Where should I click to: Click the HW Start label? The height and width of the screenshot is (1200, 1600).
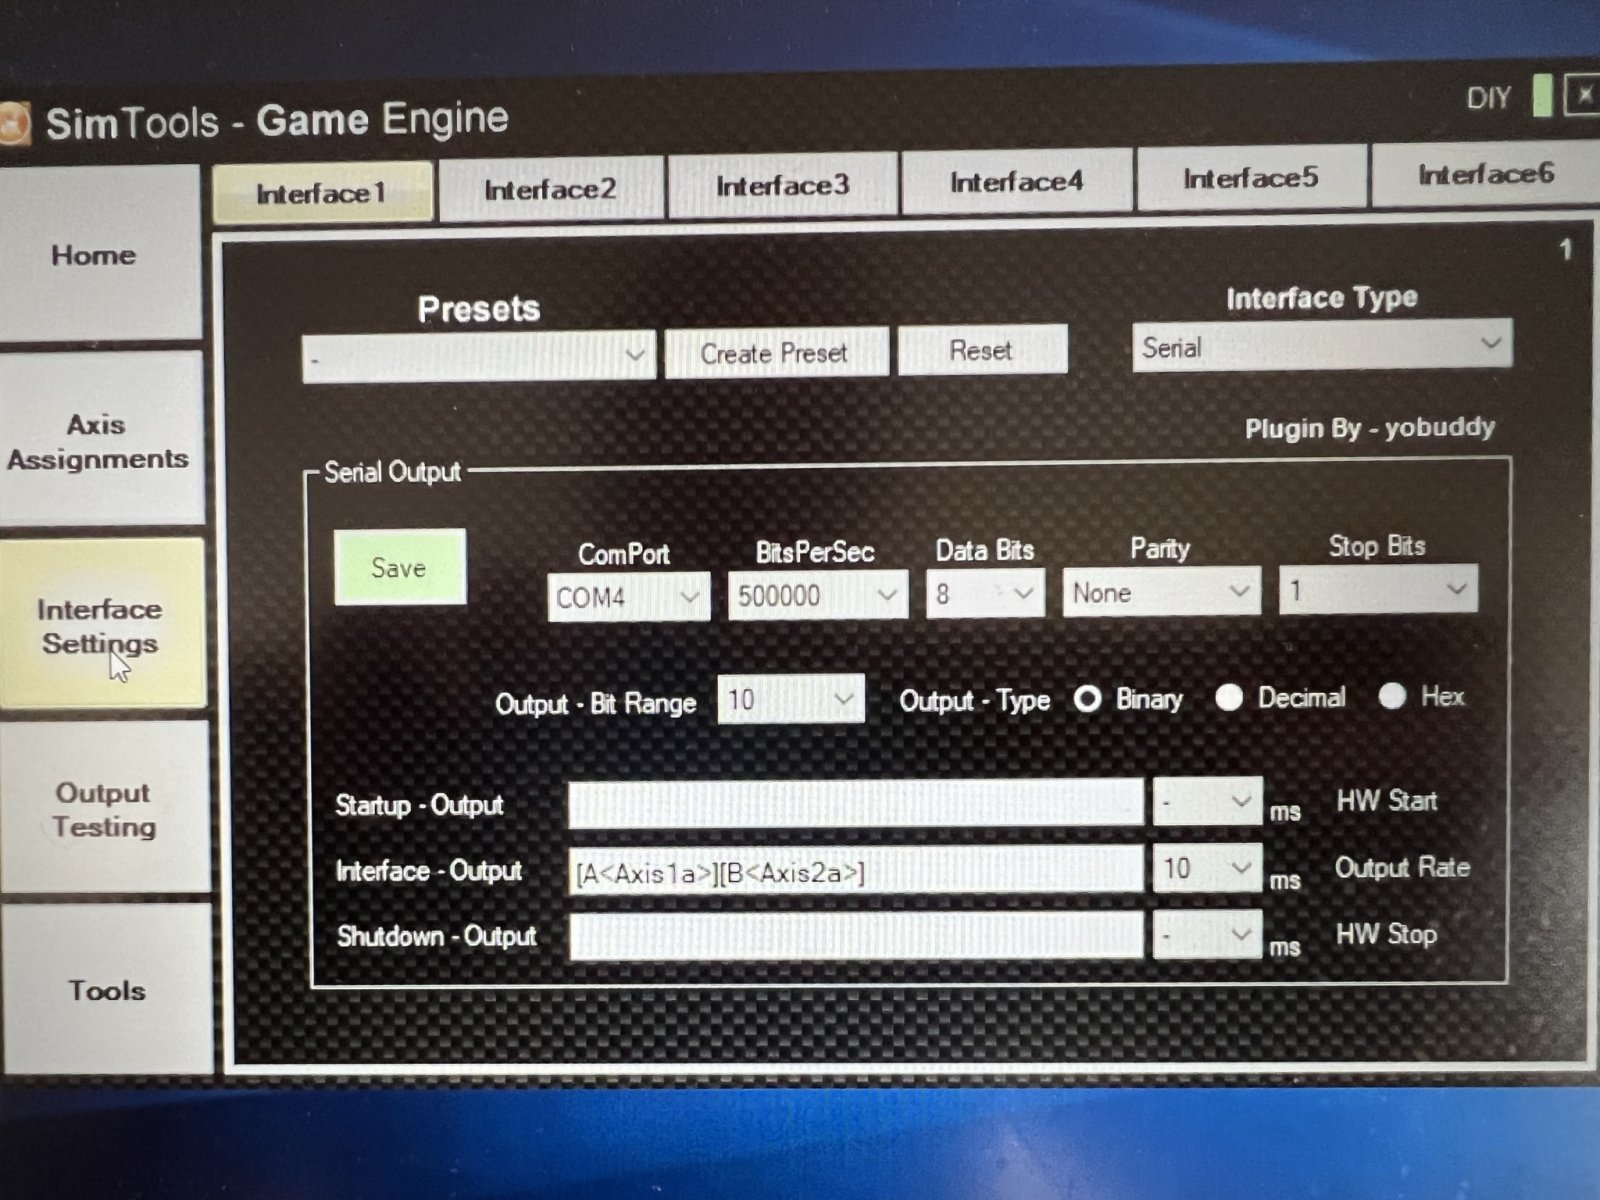coord(1387,800)
